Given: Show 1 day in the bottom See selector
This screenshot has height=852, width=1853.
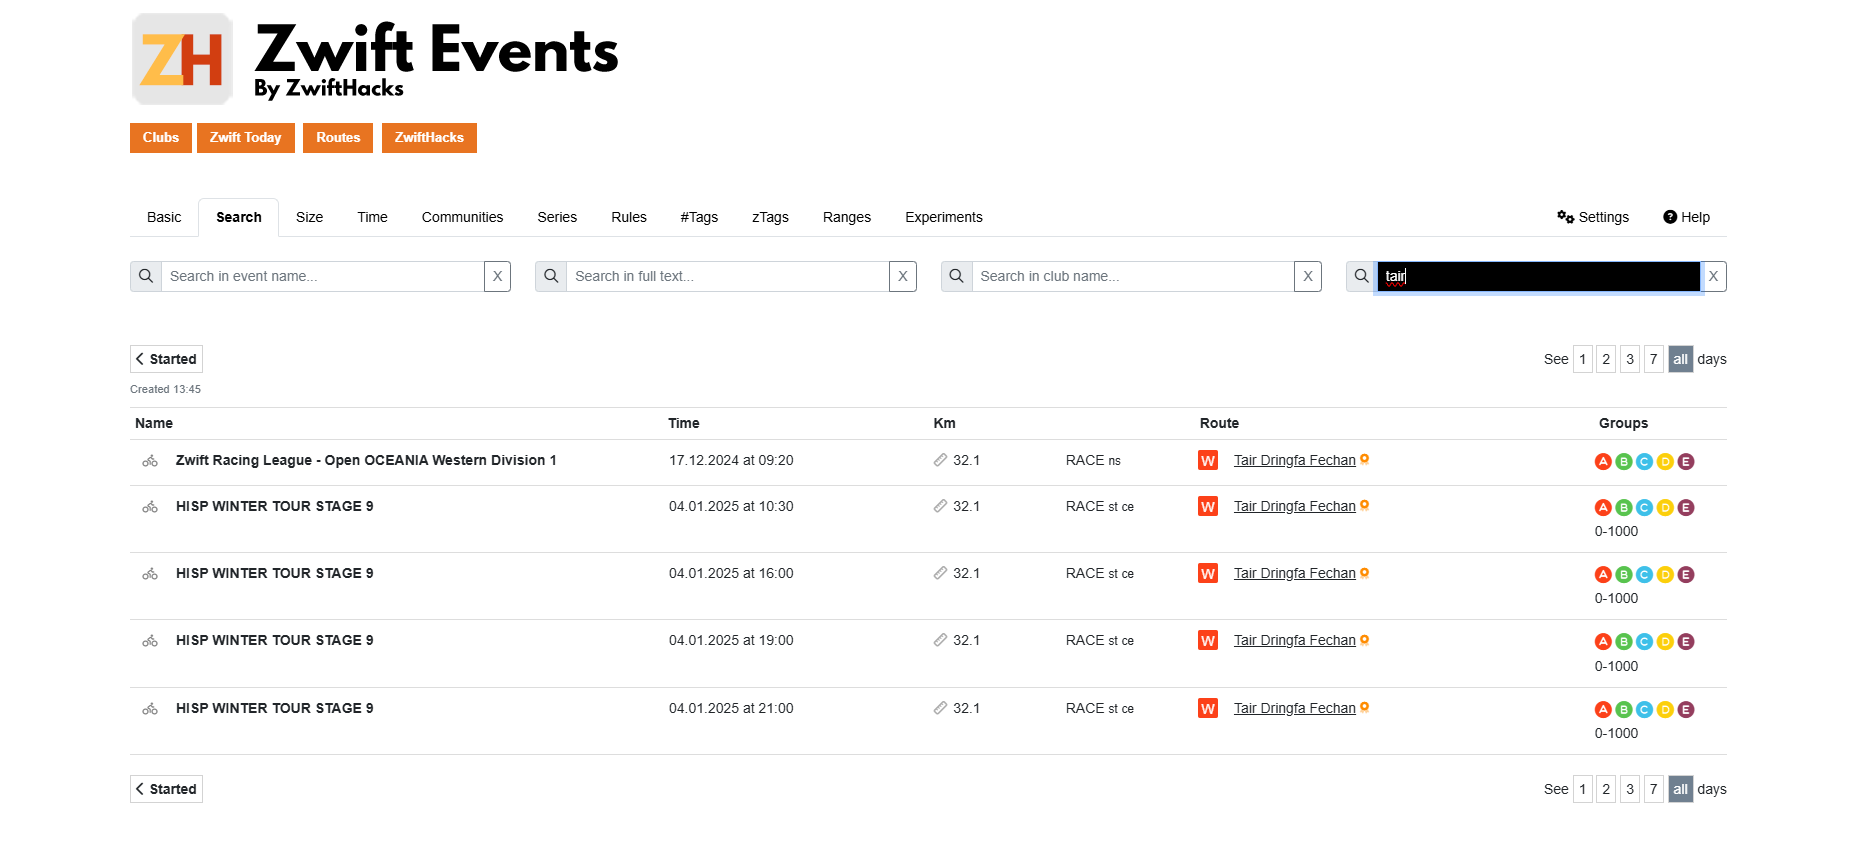Looking at the screenshot, I should click(1582, 789).
